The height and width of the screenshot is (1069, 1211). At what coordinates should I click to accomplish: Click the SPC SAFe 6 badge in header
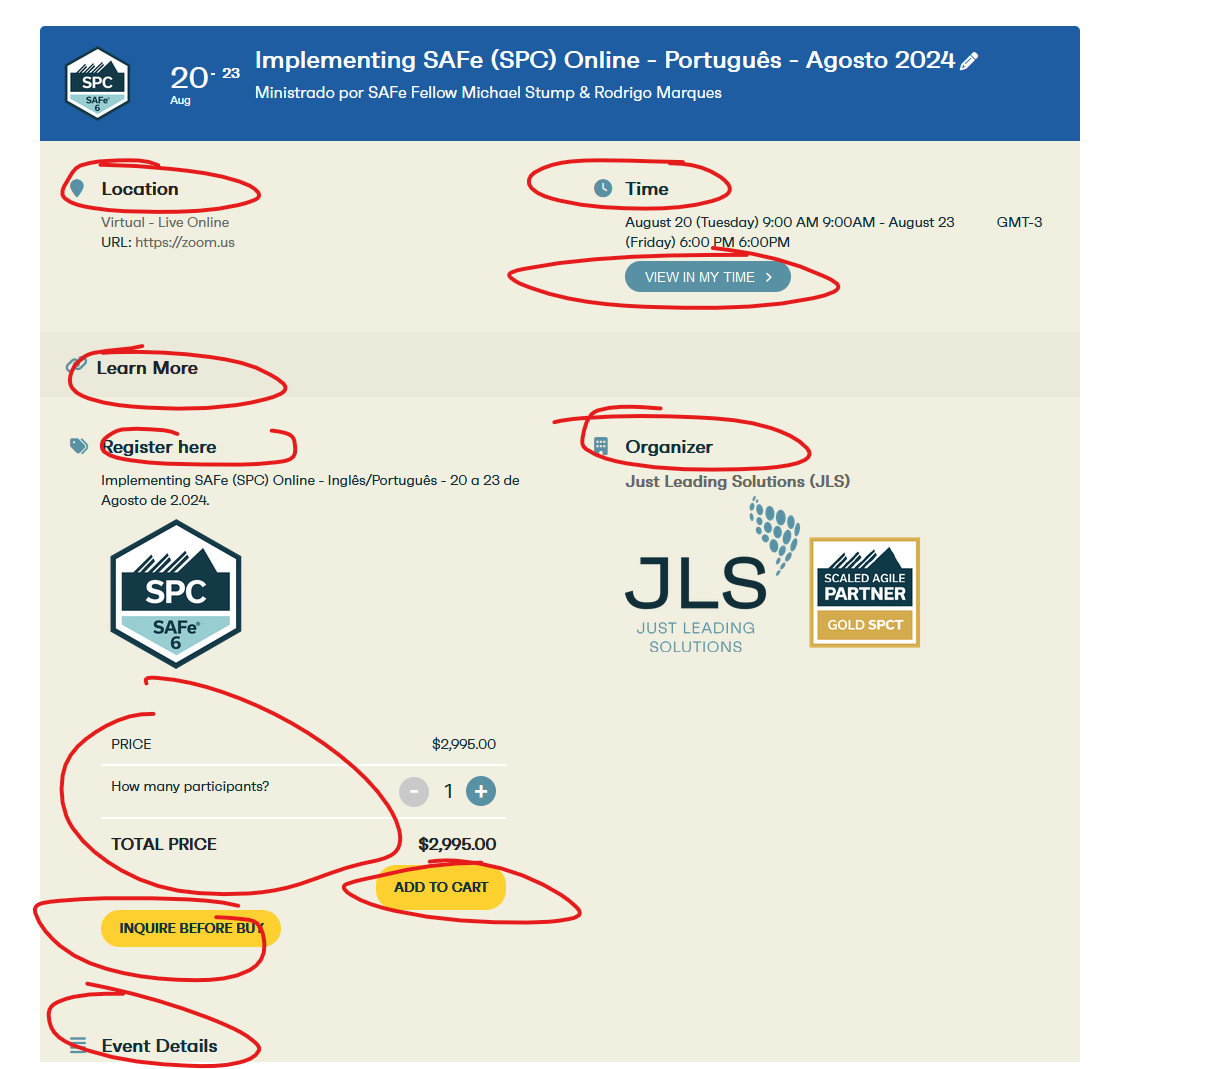(x=97, y=84)
